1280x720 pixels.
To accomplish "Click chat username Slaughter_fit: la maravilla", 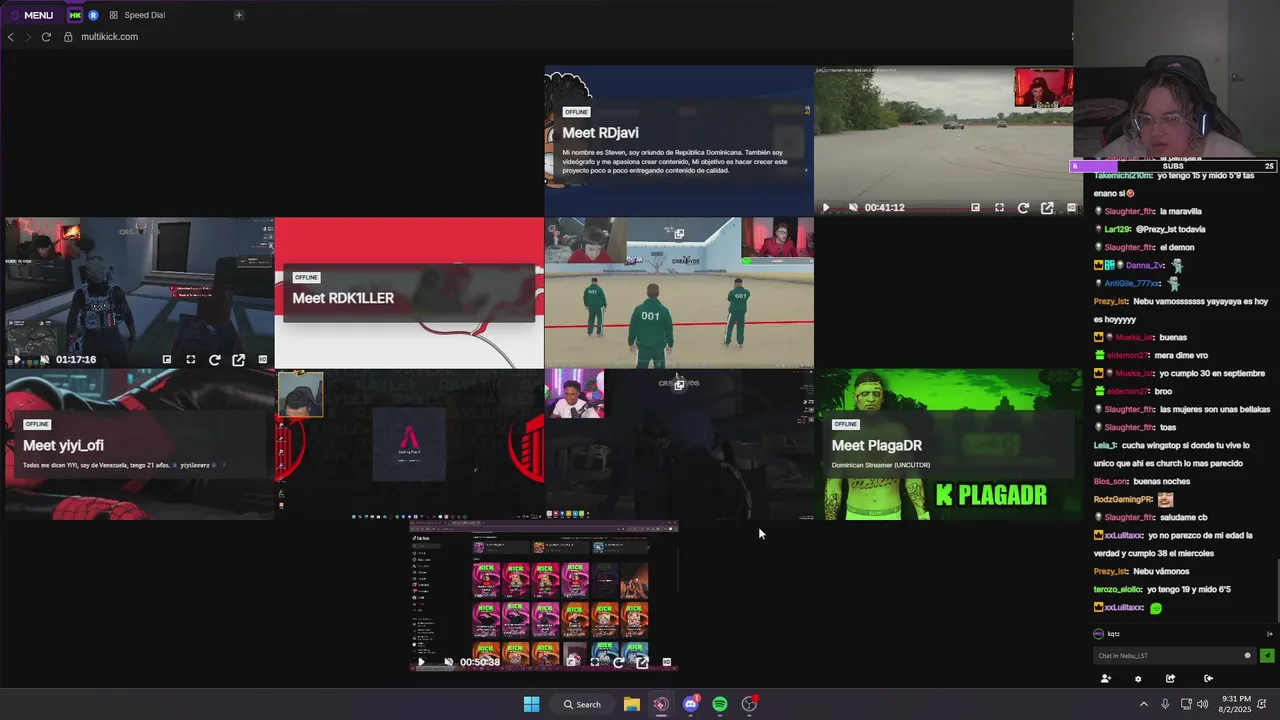I will pyautogui.click(x=1129, y=211).
